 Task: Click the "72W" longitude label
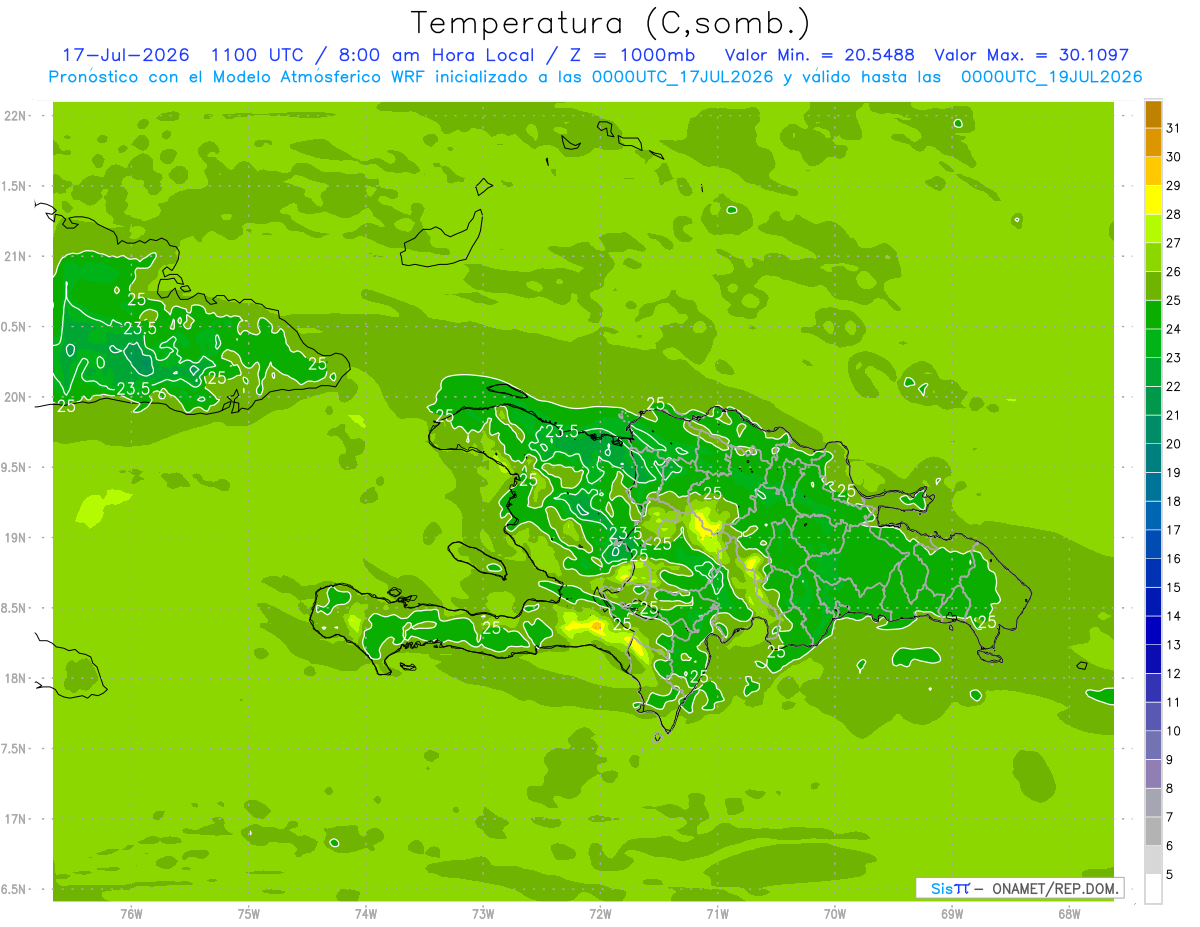tap(600, 913)
